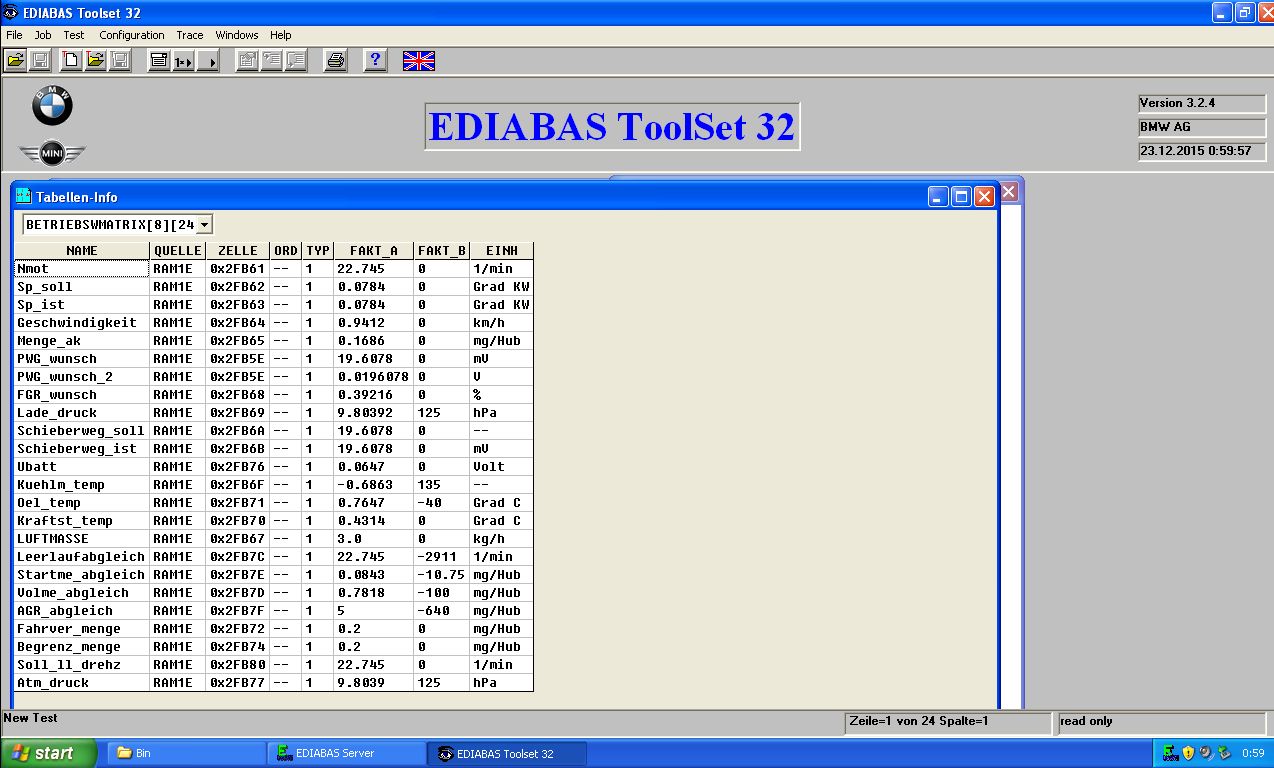Open the Test menu
This screenshot has height=768, width=1274.
[74, 35]
